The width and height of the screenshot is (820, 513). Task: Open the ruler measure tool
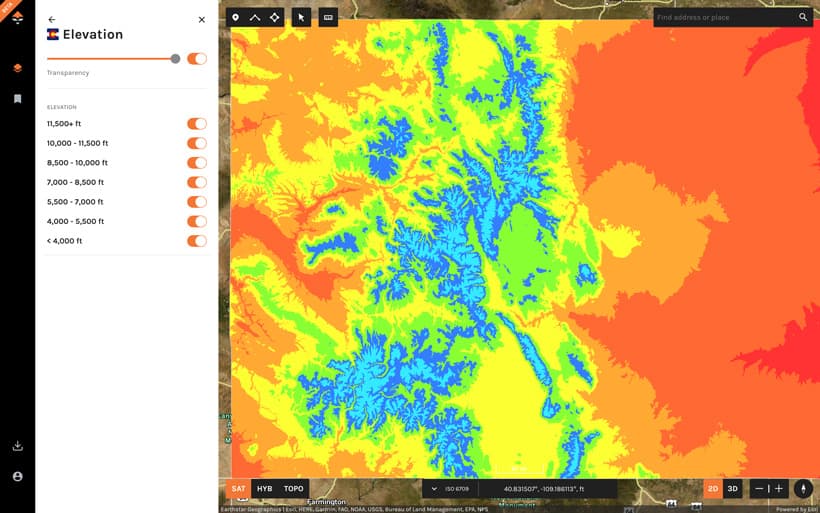[328, 18]
